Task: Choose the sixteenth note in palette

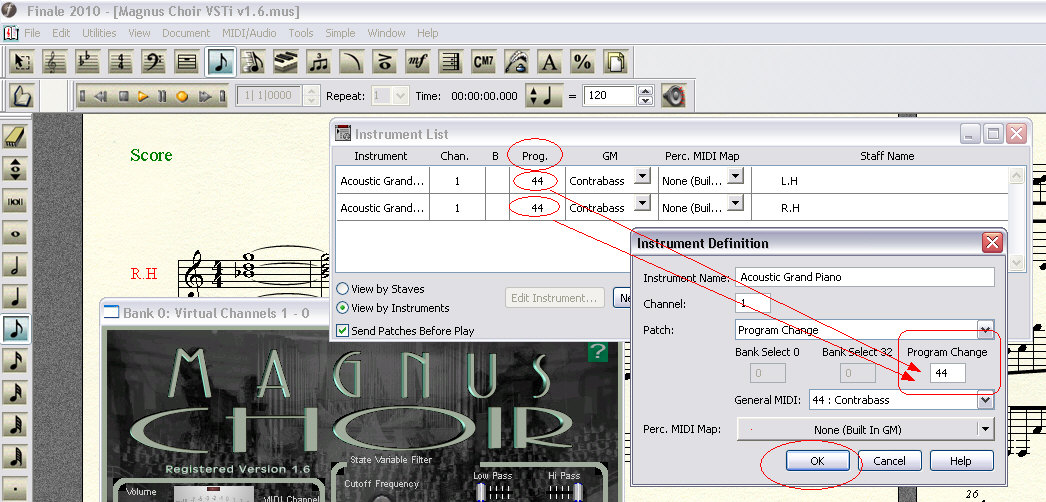Action: click(15, 361)
